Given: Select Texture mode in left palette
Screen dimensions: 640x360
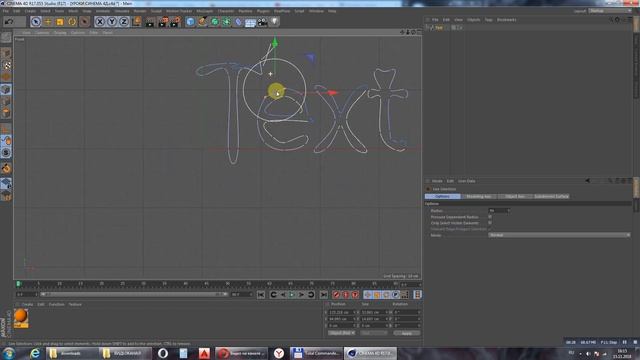Looking at the screenshot, I should [x=6, y=65].
